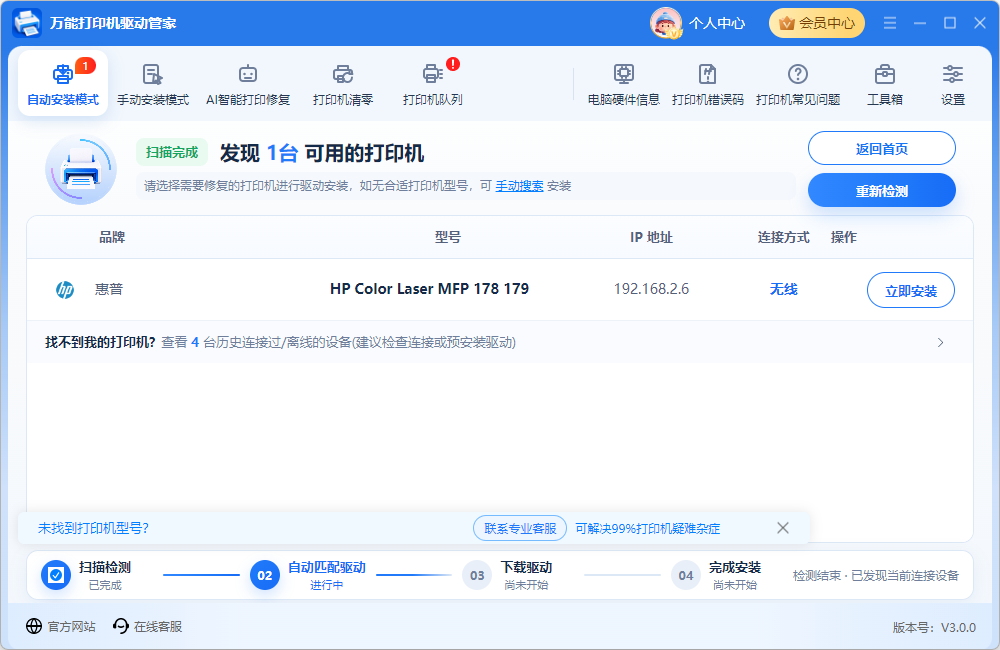Screen dimensions: 1000x650
Task: Click 找不到我的打印机? text
Action: pyautogui.click(x=100, y=343)
